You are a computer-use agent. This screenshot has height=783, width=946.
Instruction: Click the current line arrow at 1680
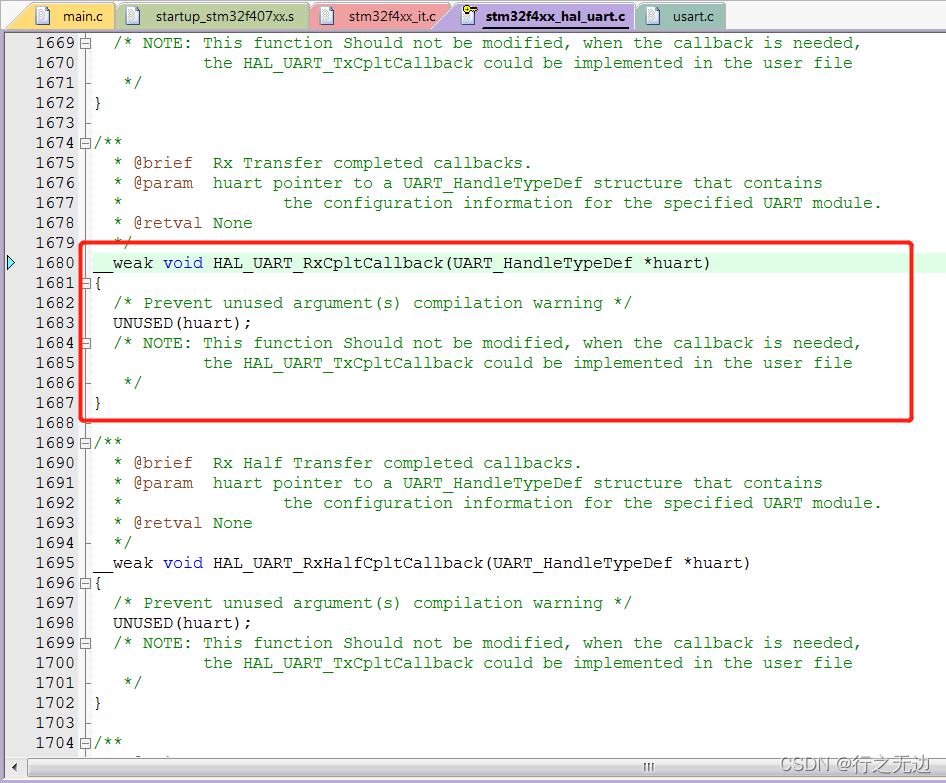tap(11, 263)
